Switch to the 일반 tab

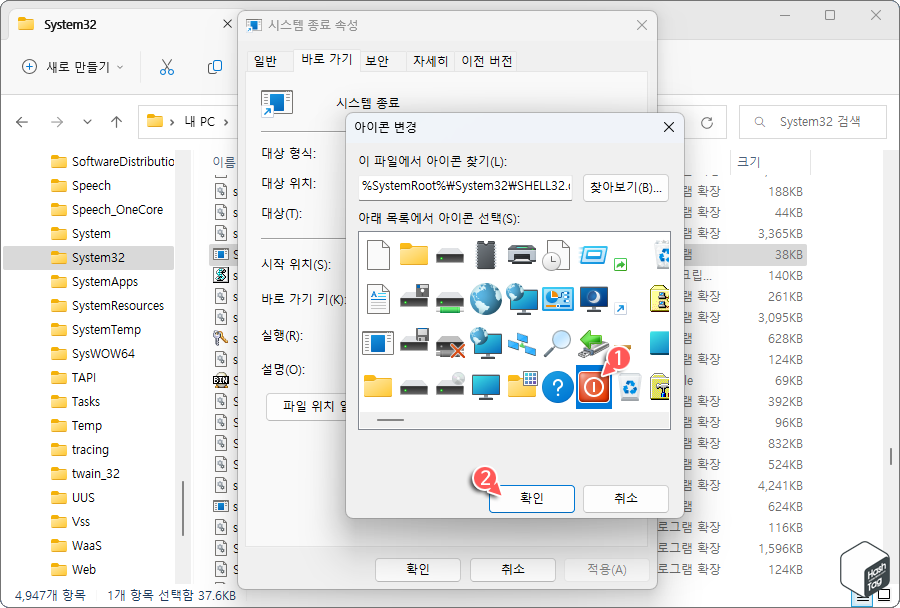pos(268,60)
